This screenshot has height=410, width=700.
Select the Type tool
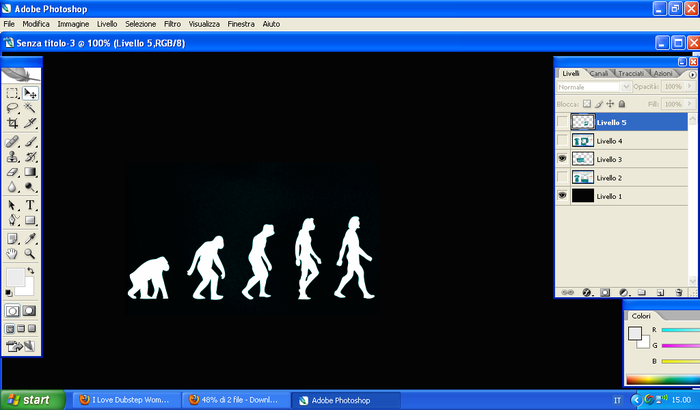pyautogui.click(x=30, y=205)
